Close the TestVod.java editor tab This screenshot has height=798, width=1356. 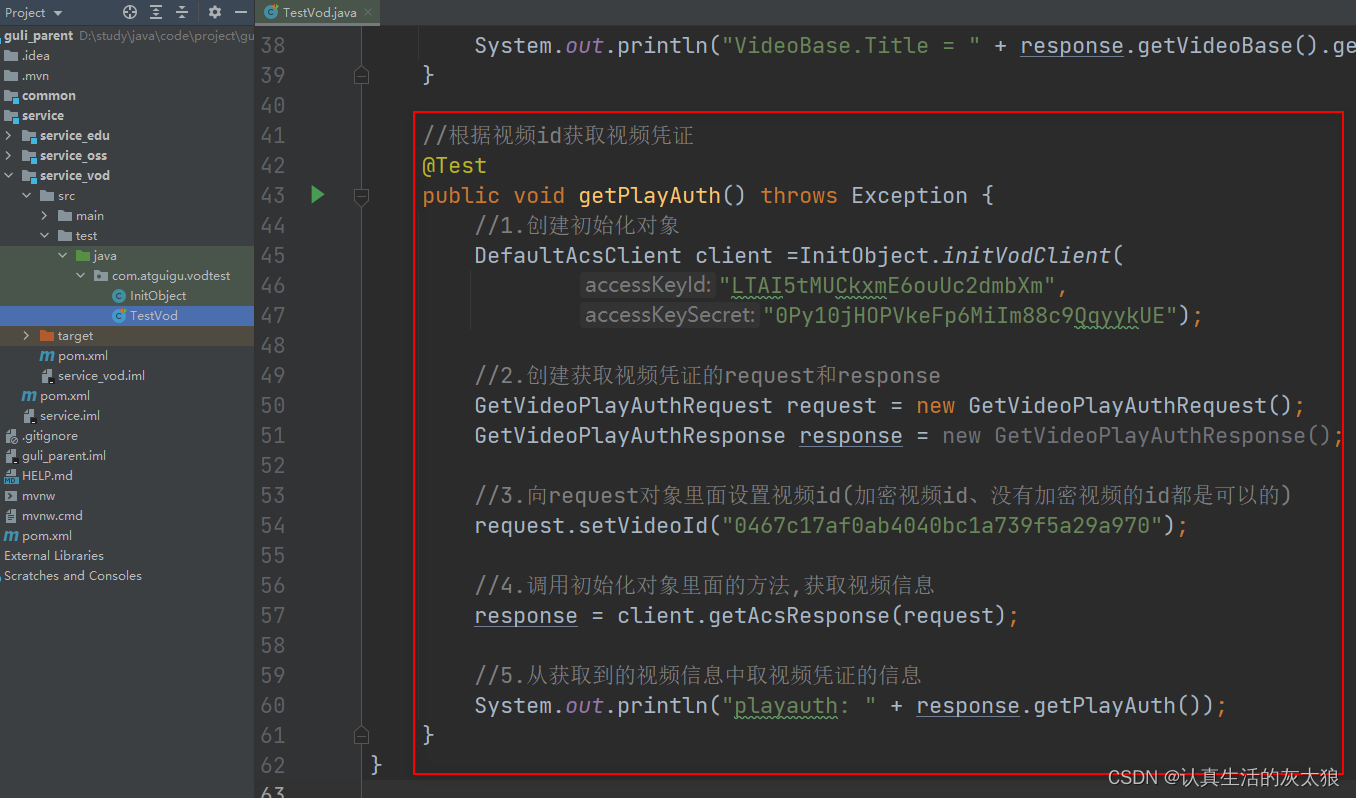tap(370, 12)
